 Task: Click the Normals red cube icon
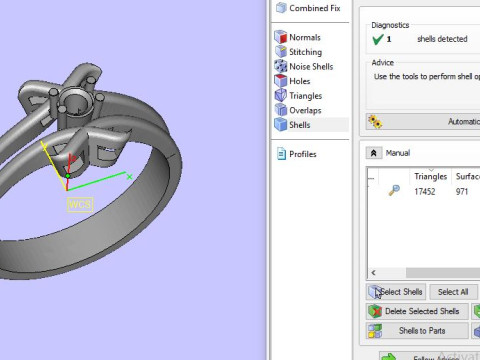point(281,37)
